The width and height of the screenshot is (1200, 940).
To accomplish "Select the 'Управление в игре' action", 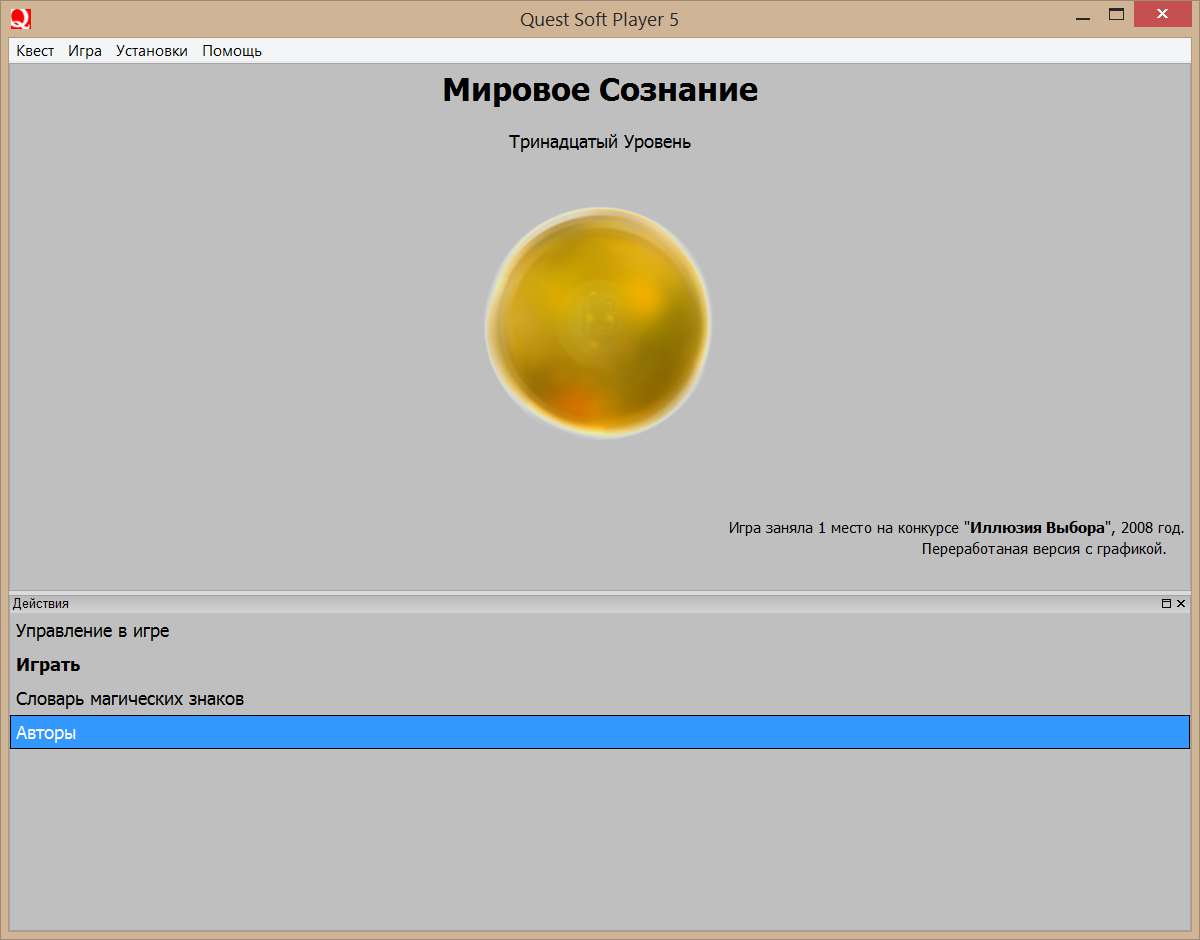I will [600, 631].
